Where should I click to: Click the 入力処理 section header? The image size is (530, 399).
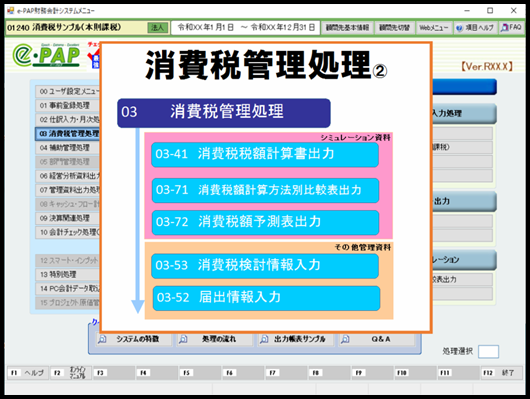pos(464,113)
